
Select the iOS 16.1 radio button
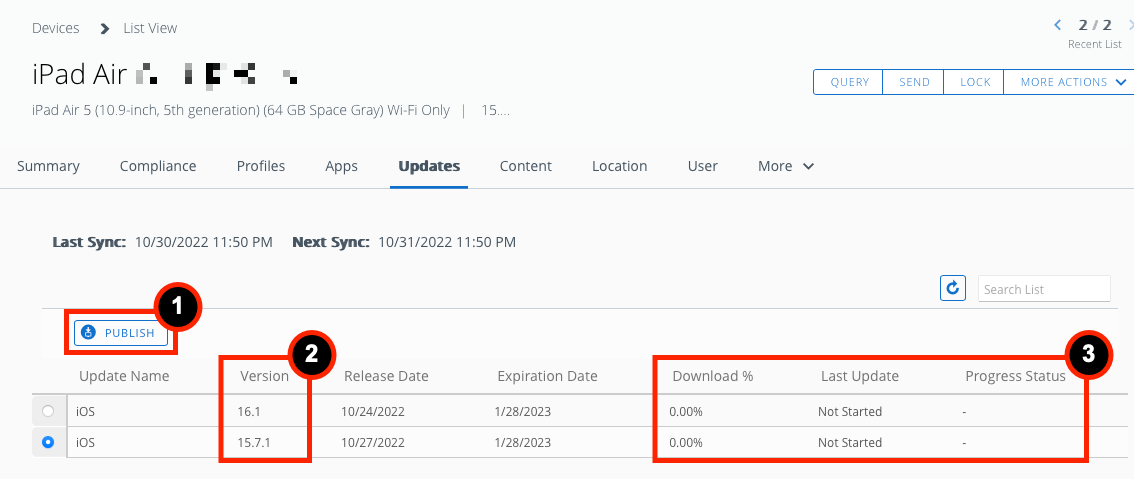[x=48, y=411]
